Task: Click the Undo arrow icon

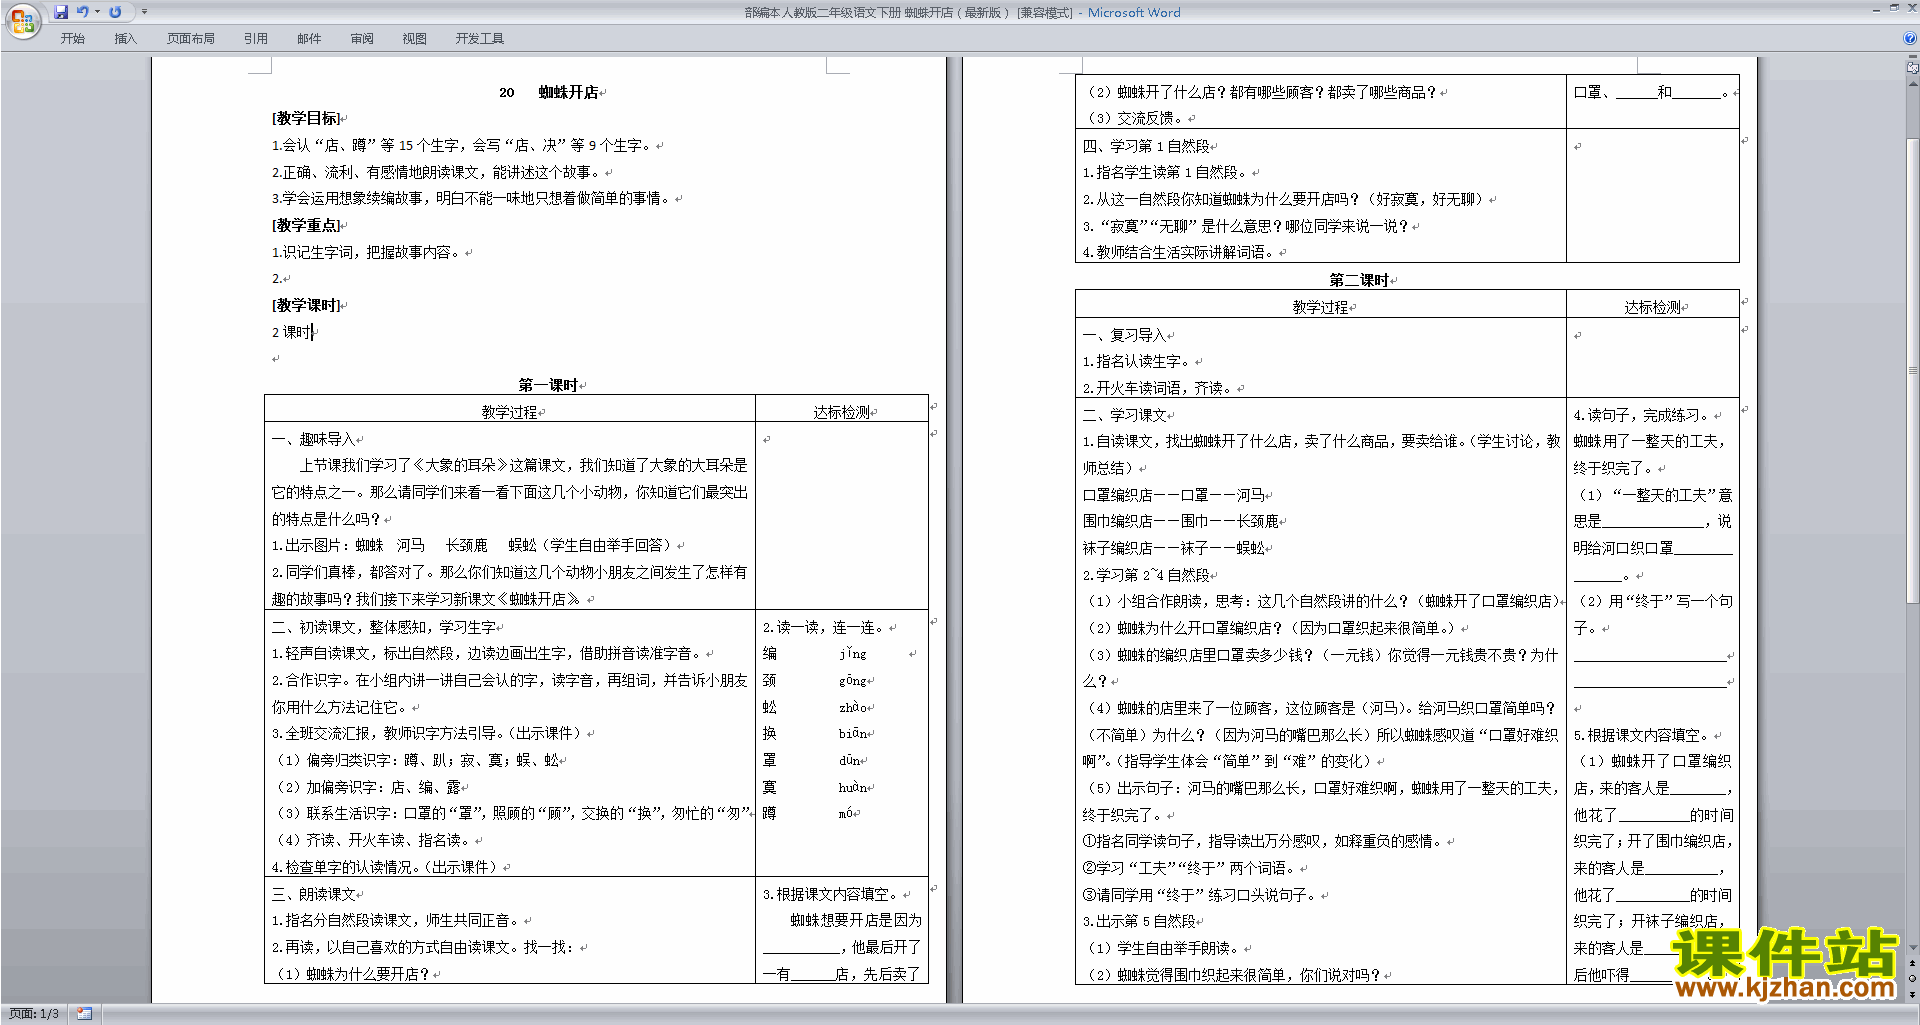Action: pos(83,12)
